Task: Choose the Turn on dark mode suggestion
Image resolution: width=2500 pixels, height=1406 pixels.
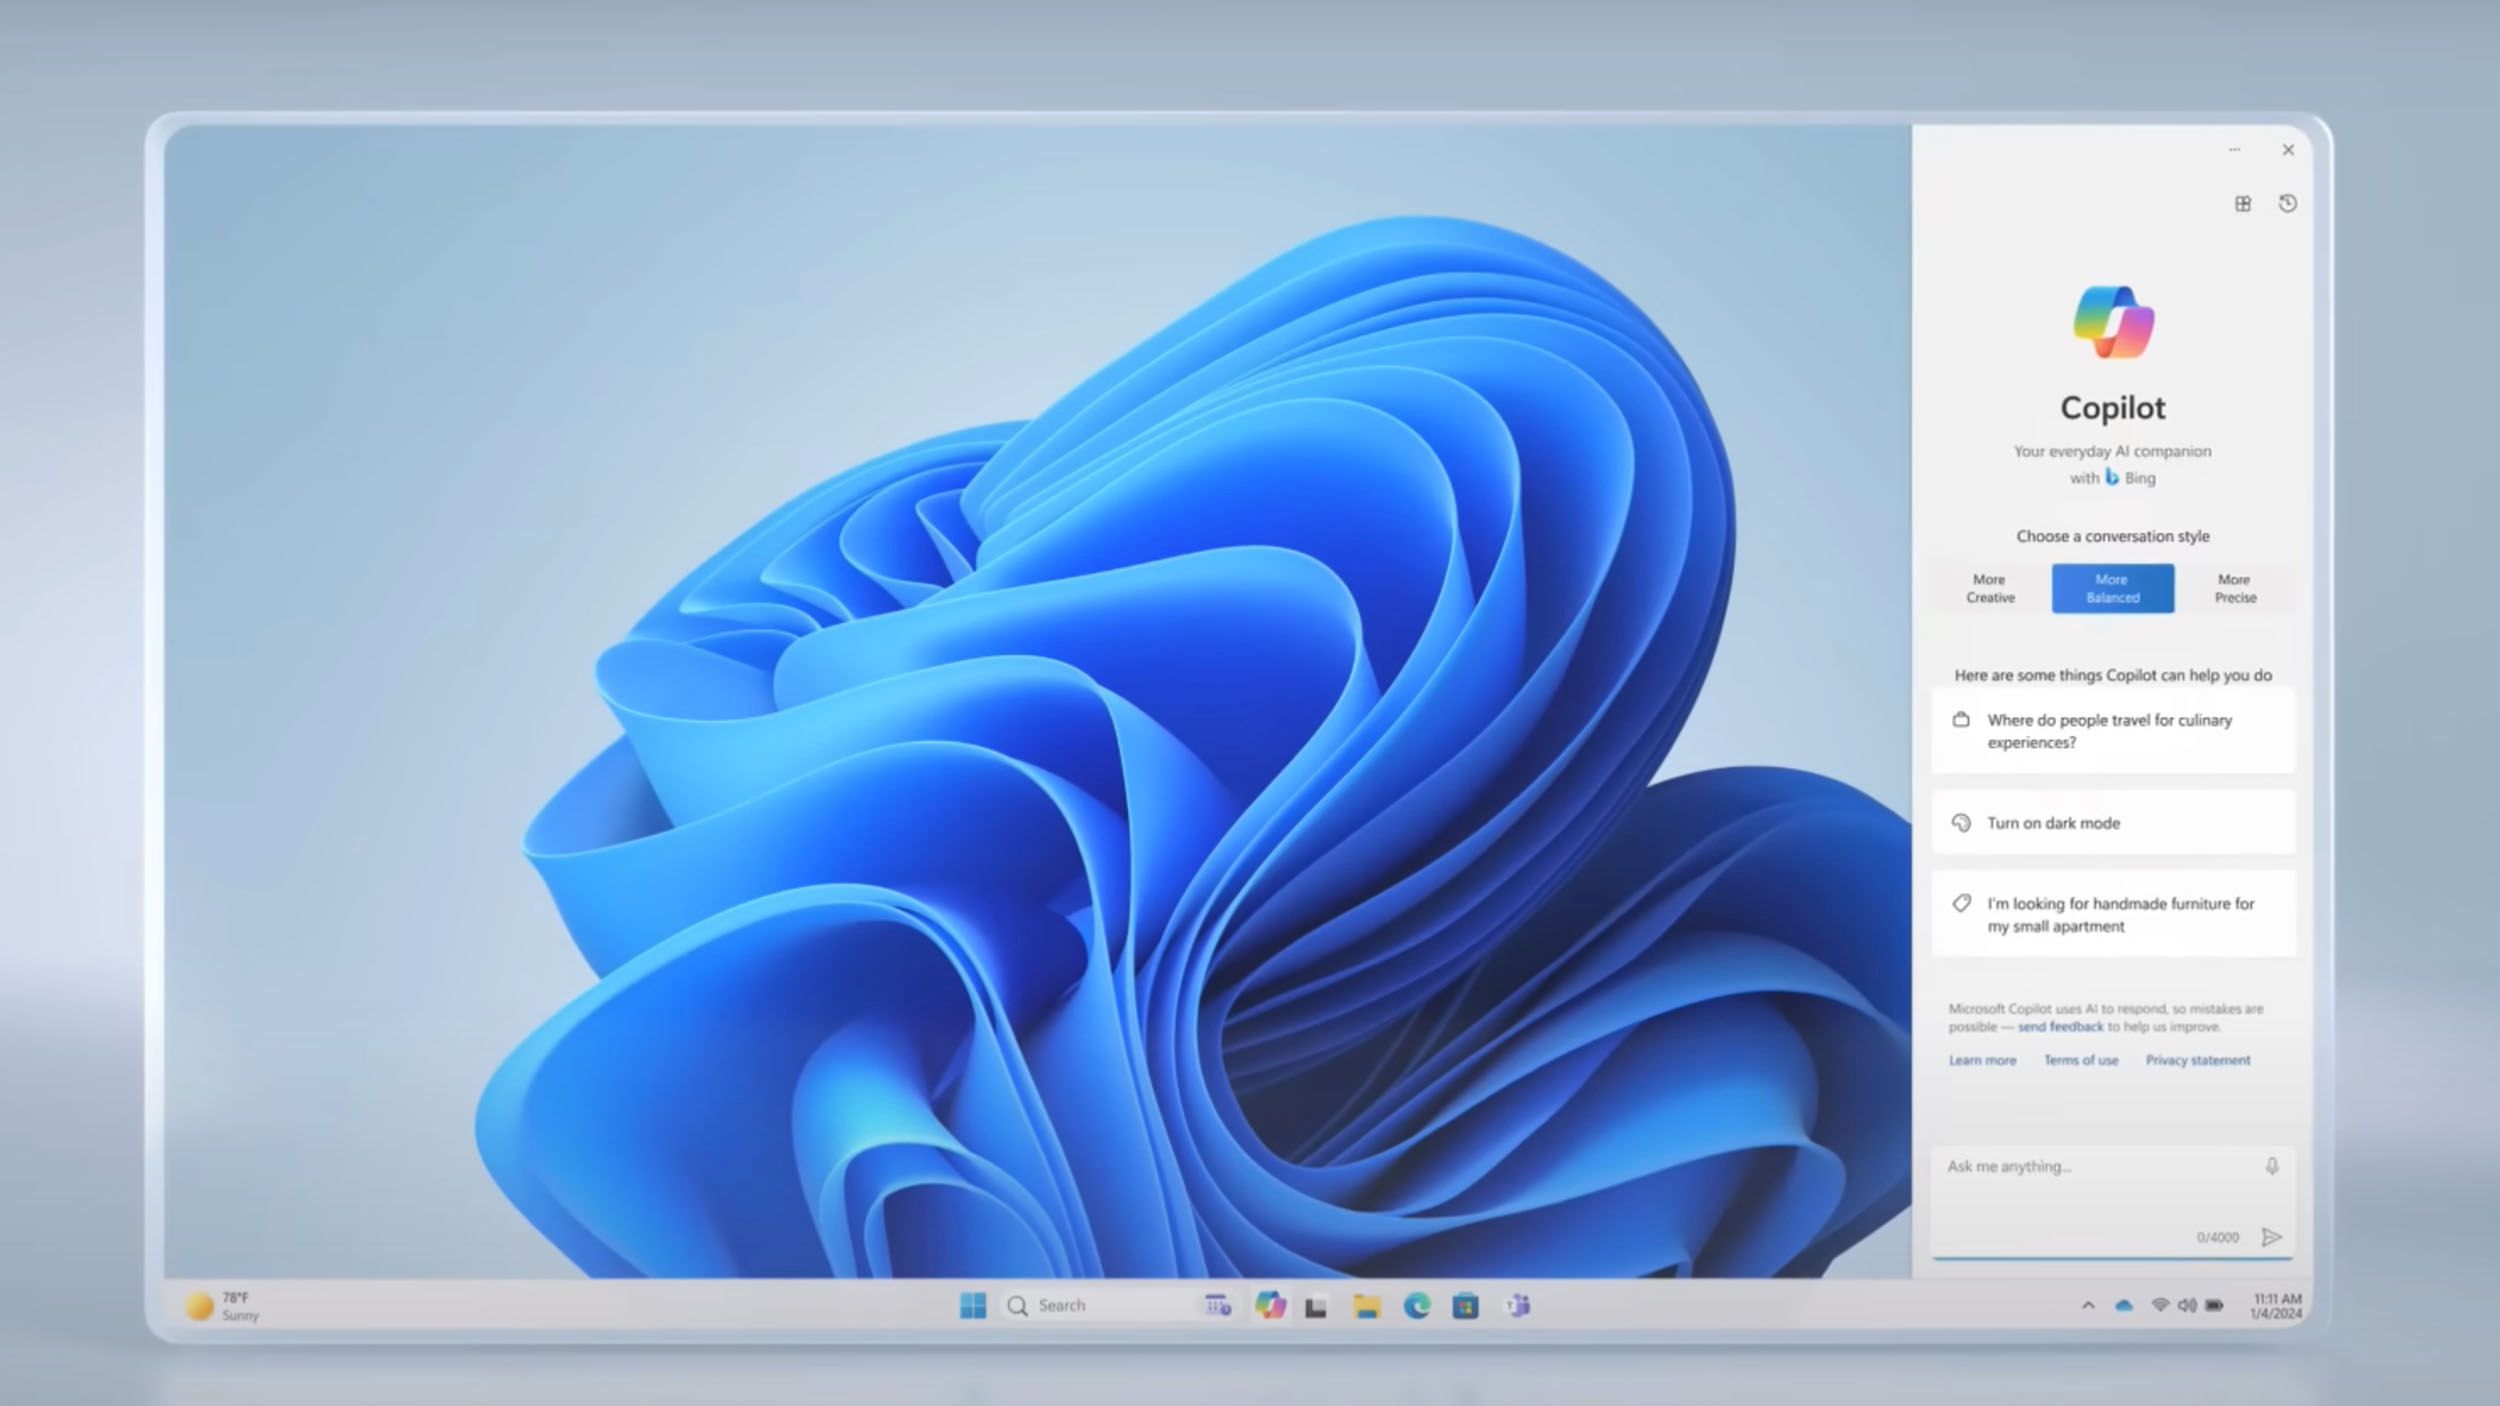Action: coord(2113,823)
